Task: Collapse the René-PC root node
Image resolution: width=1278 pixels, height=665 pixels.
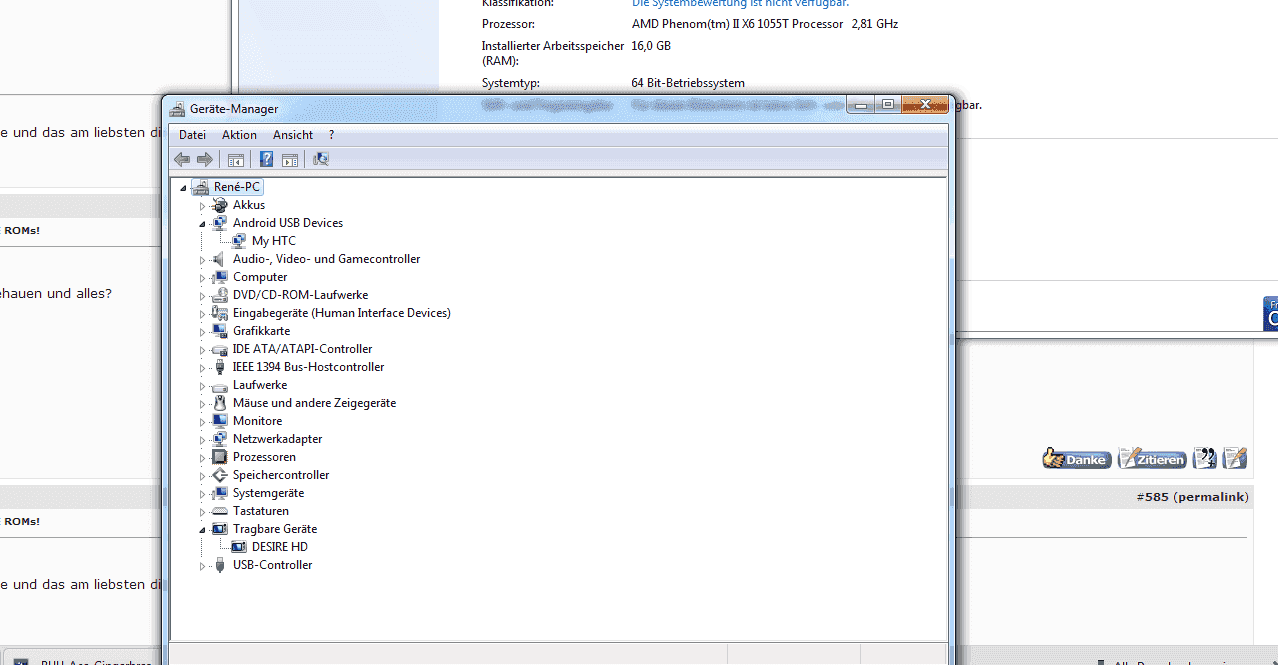Action: point(183,188)
